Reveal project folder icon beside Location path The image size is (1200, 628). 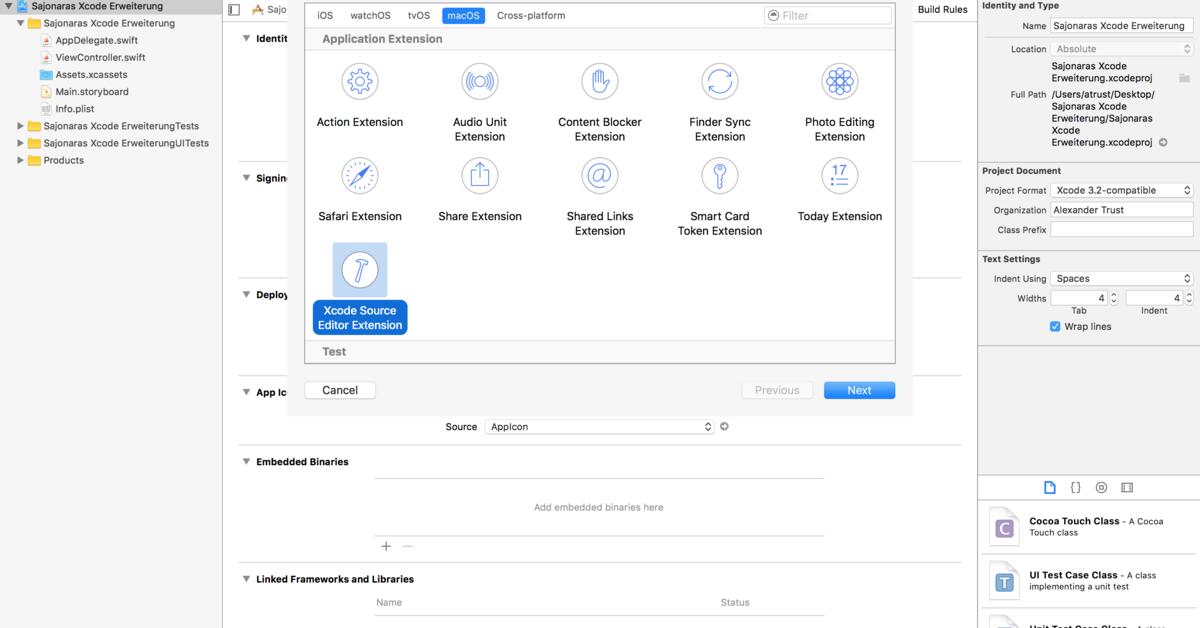point(1185,77)
